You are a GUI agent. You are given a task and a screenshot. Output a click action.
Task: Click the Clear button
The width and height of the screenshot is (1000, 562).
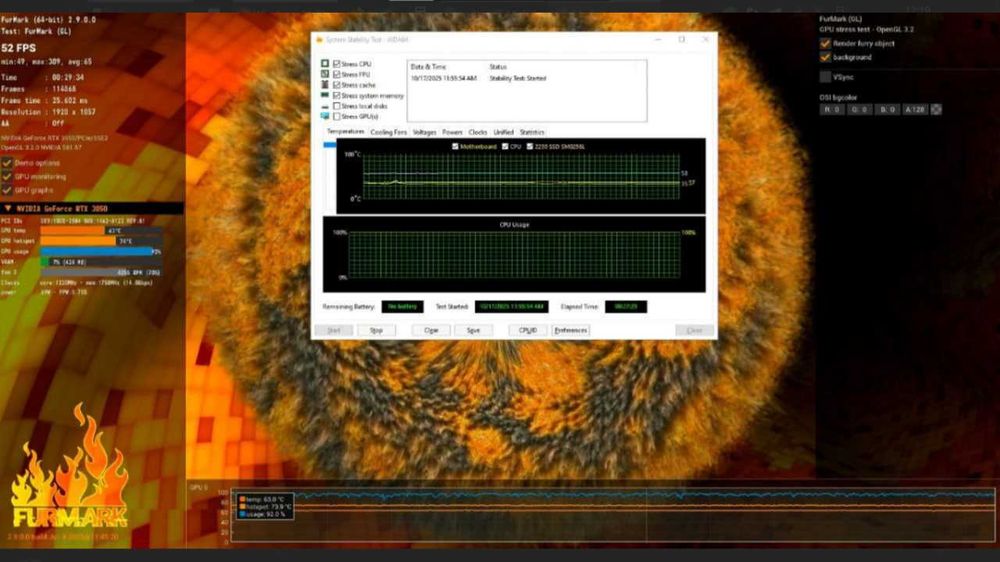coord(431,330)
